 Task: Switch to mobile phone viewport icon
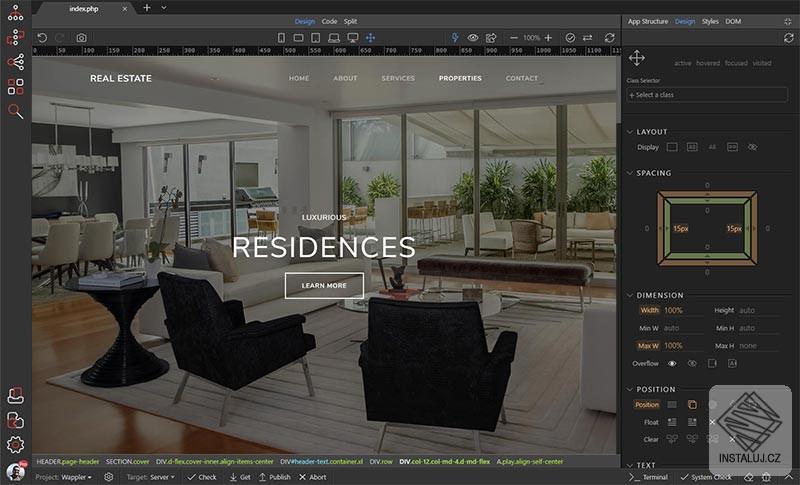(281, 38)
